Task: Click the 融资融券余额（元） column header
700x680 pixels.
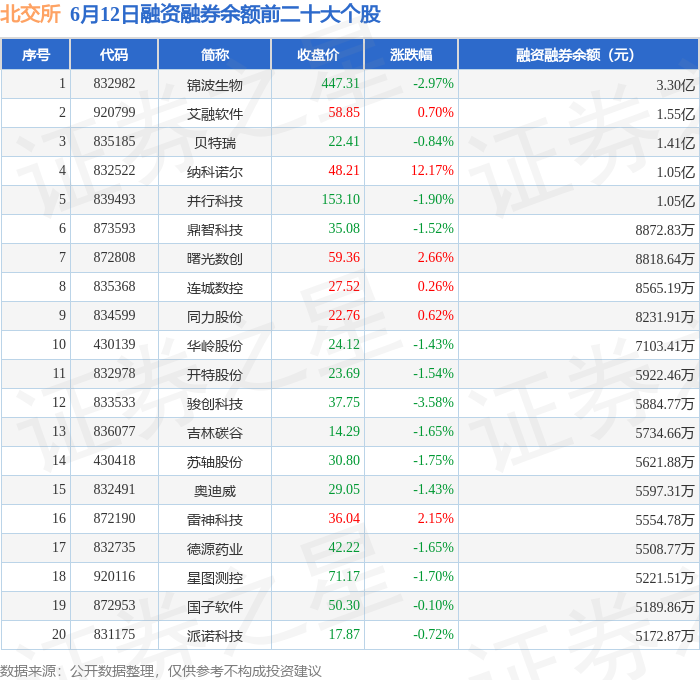Action: 579,54
